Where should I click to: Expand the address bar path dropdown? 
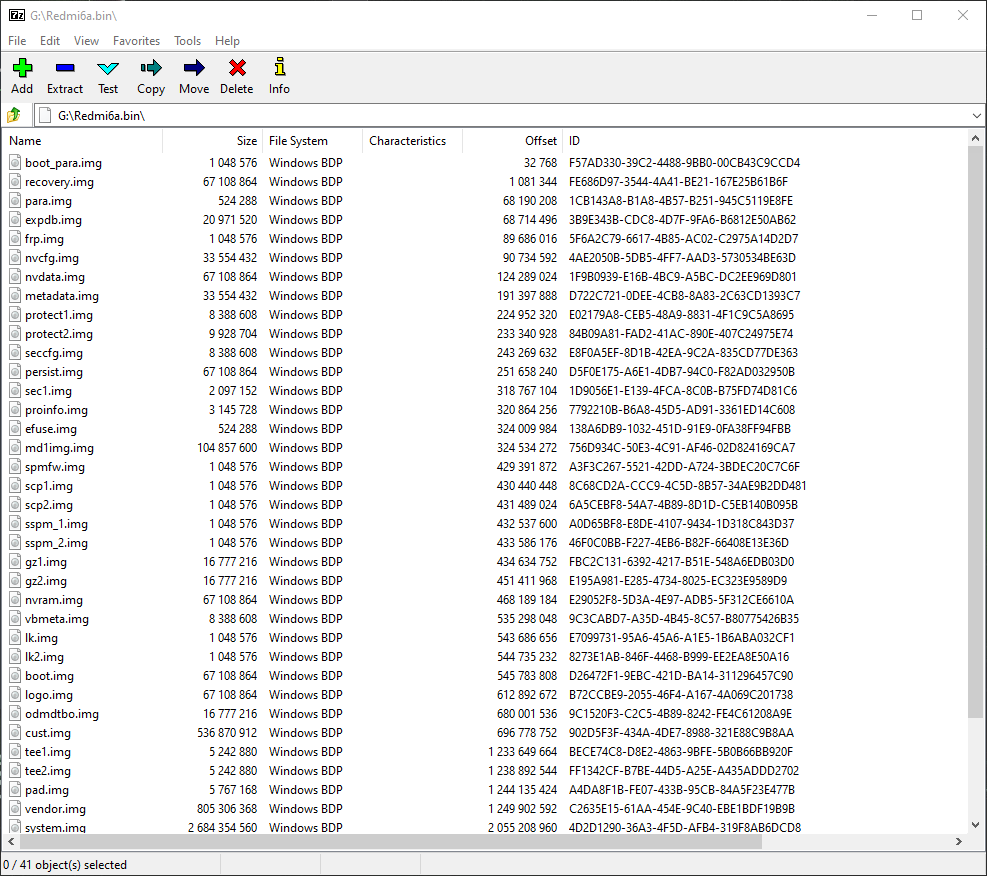pyautogui.click(x=976, y=116)
